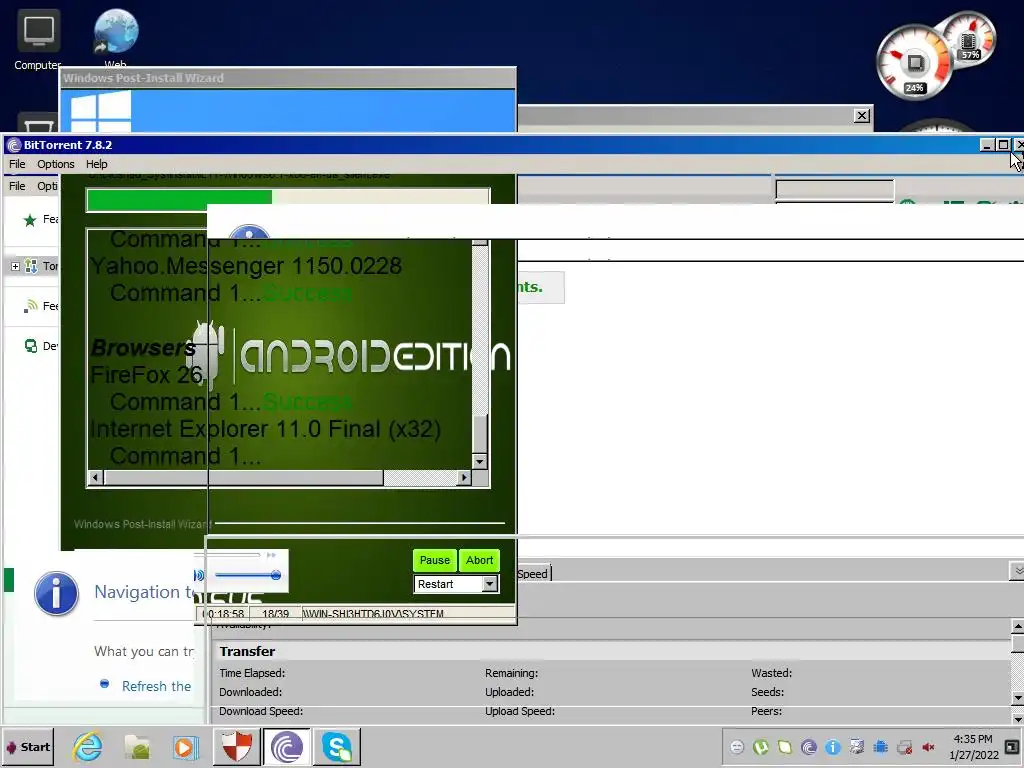Click the speaker volume icon near the slider
Viewport: 1024px width, 768px height.
199,575
